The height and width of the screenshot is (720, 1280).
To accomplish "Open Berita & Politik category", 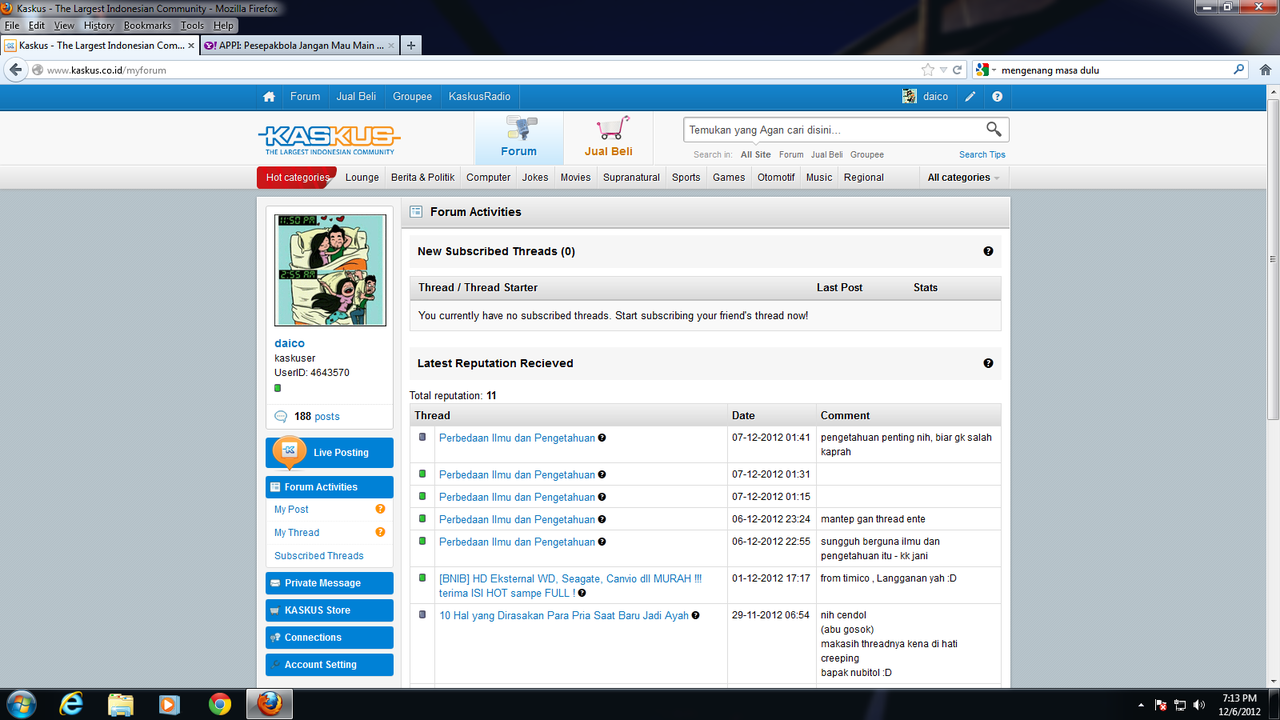I will pos(423,177).
